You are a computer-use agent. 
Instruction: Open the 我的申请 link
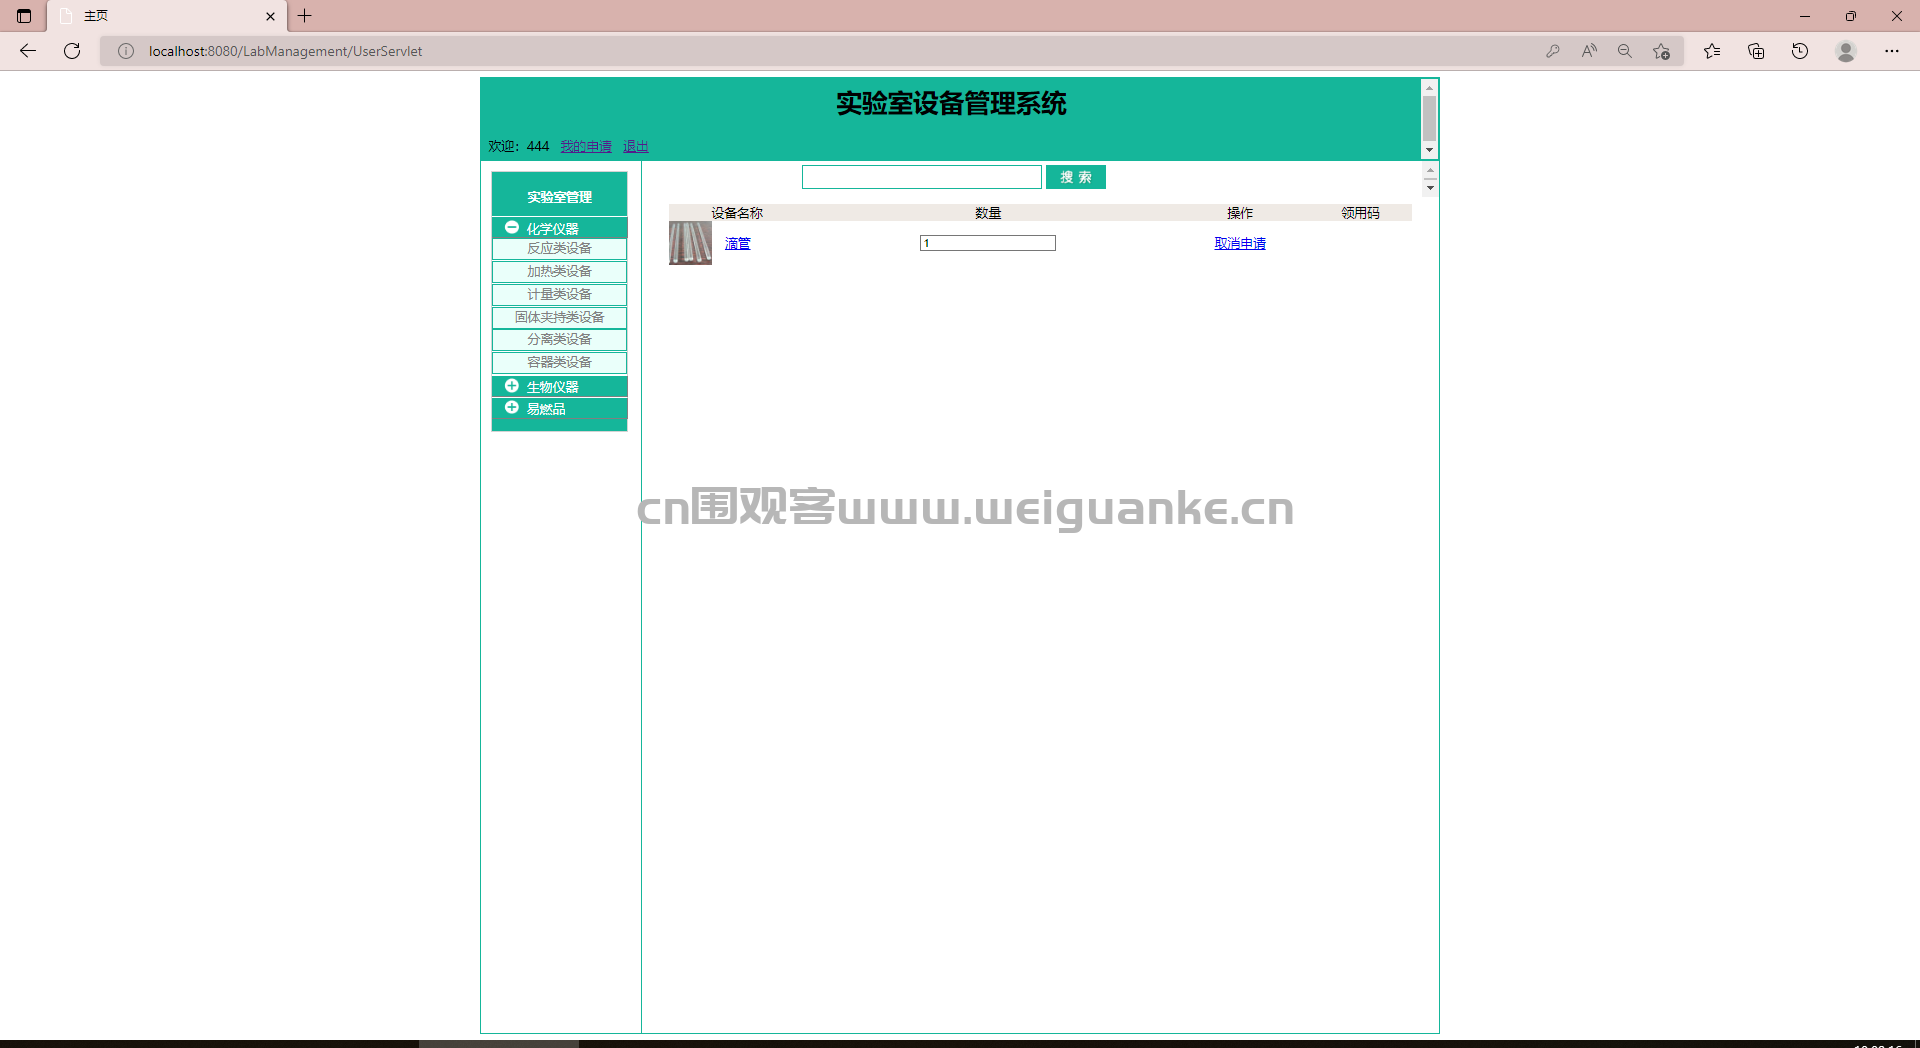point(586,147)
